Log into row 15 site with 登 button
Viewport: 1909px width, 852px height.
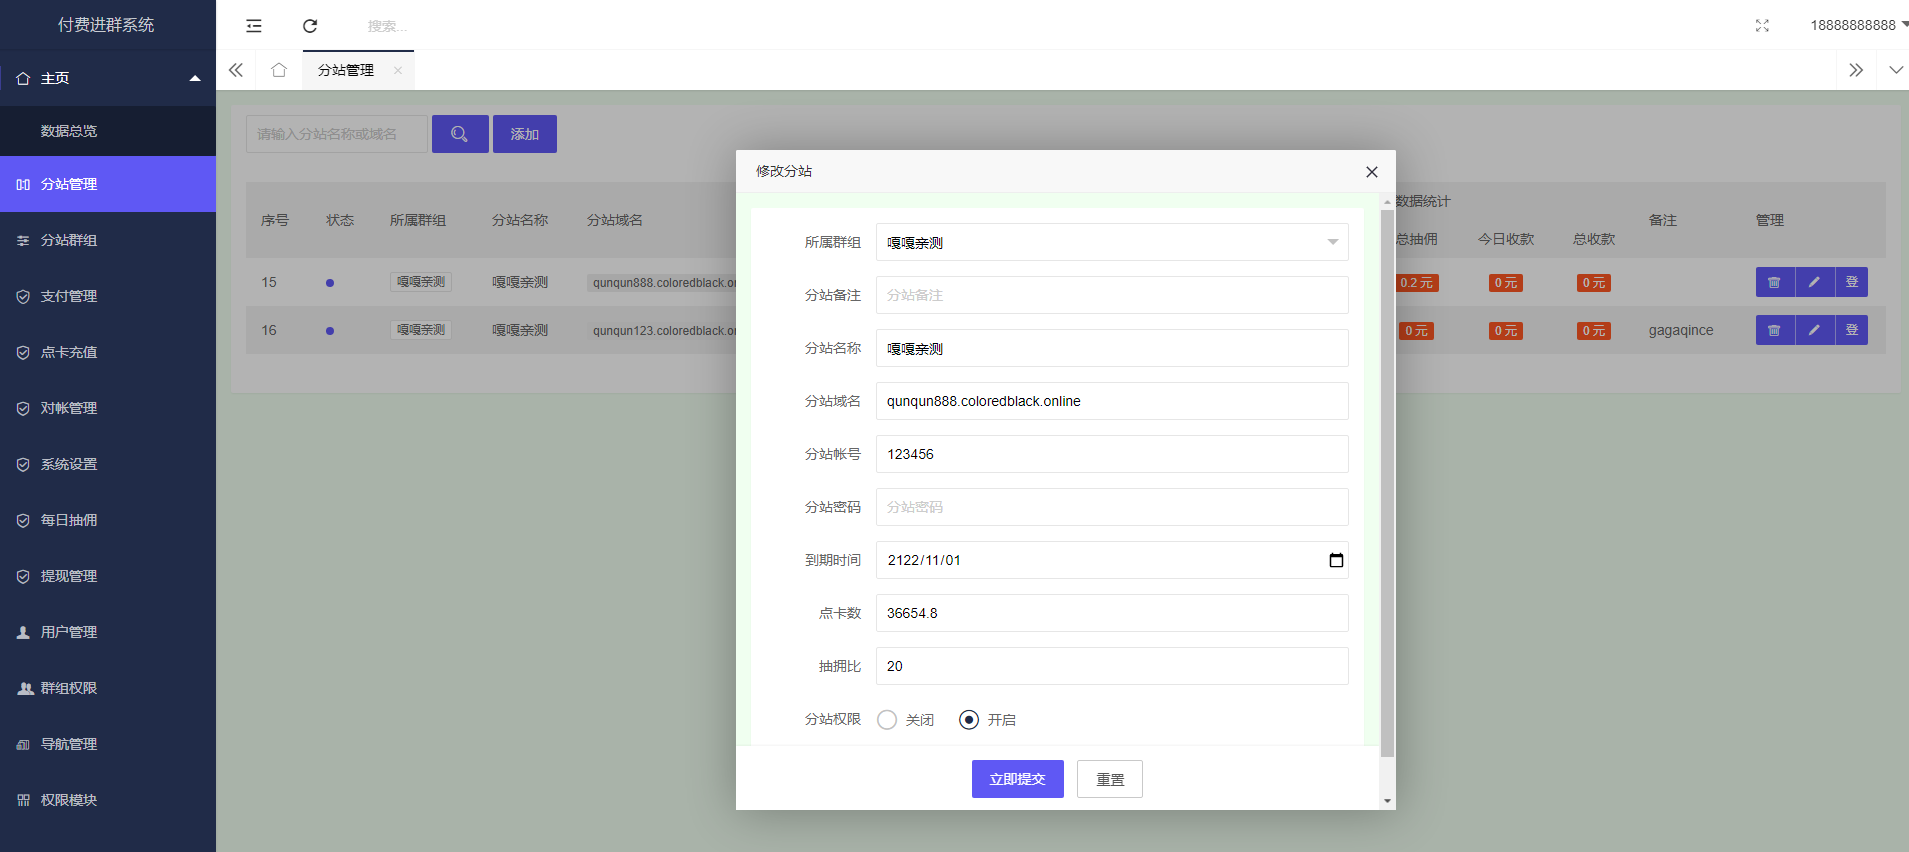tap(1852, 282)
